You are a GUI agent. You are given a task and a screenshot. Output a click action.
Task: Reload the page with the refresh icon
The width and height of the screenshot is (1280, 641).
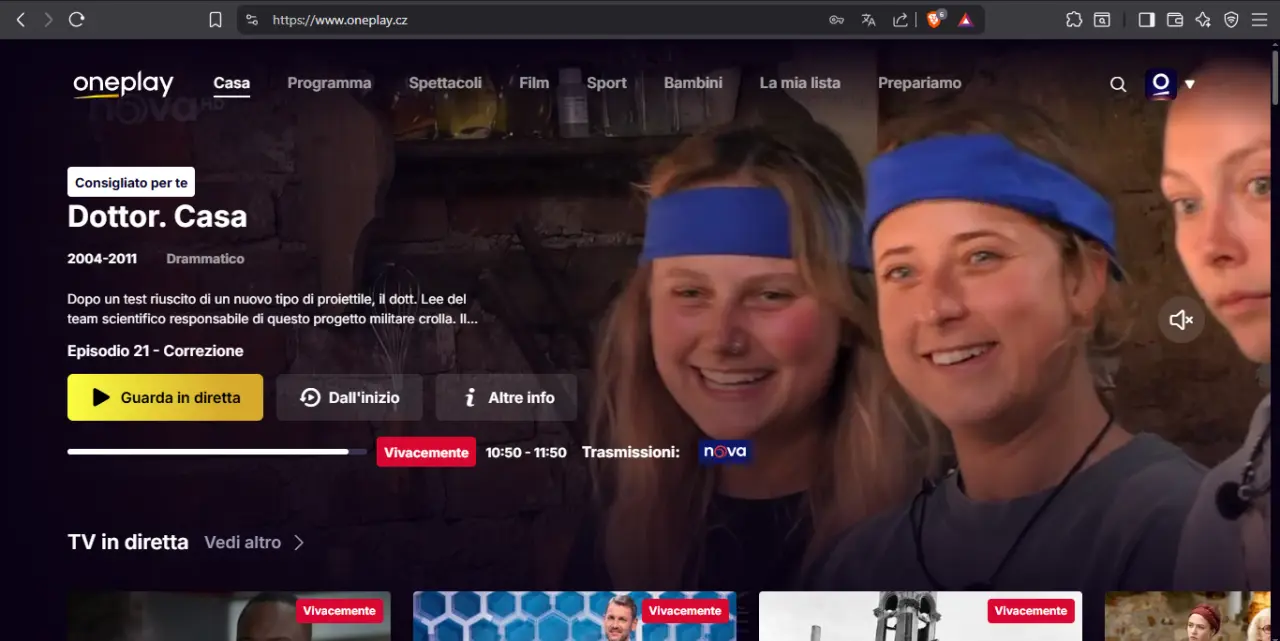pos(76,19)
